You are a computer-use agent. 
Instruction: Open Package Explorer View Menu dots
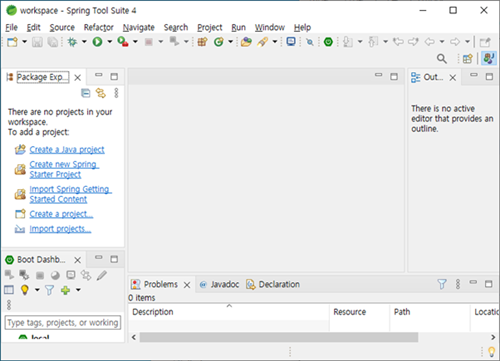[116, 93]
